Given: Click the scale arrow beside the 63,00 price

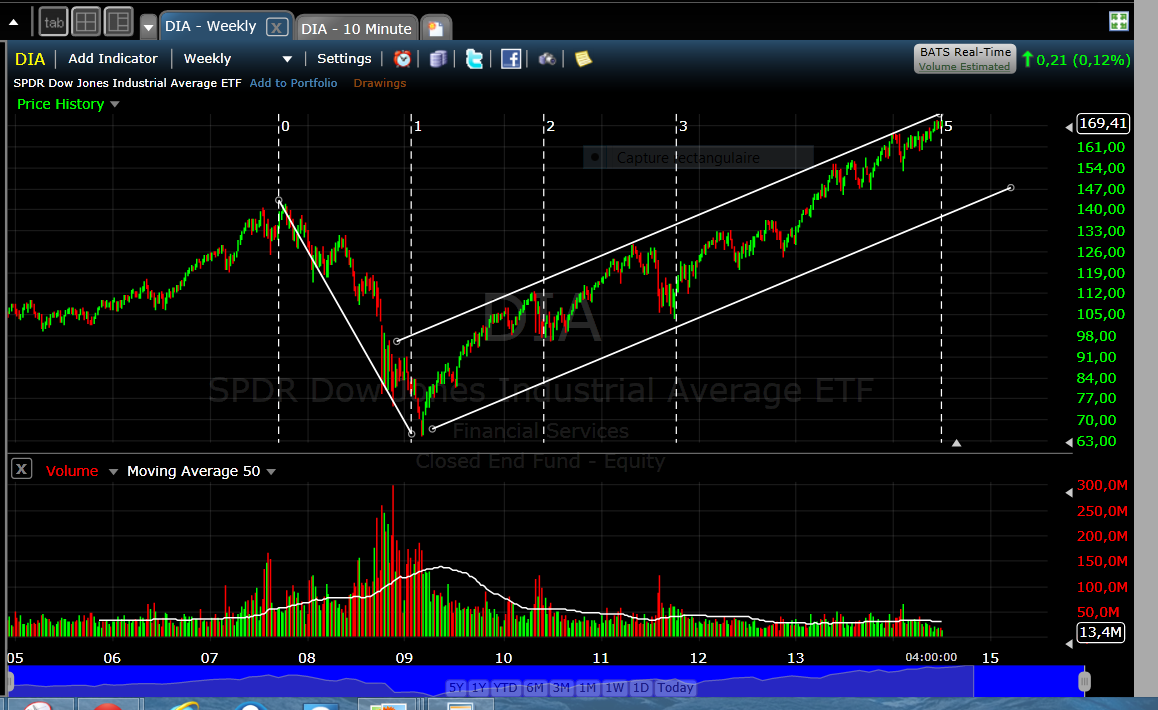Looking at the screenshot, I should pyautogui.click(x=1069, y=442).
